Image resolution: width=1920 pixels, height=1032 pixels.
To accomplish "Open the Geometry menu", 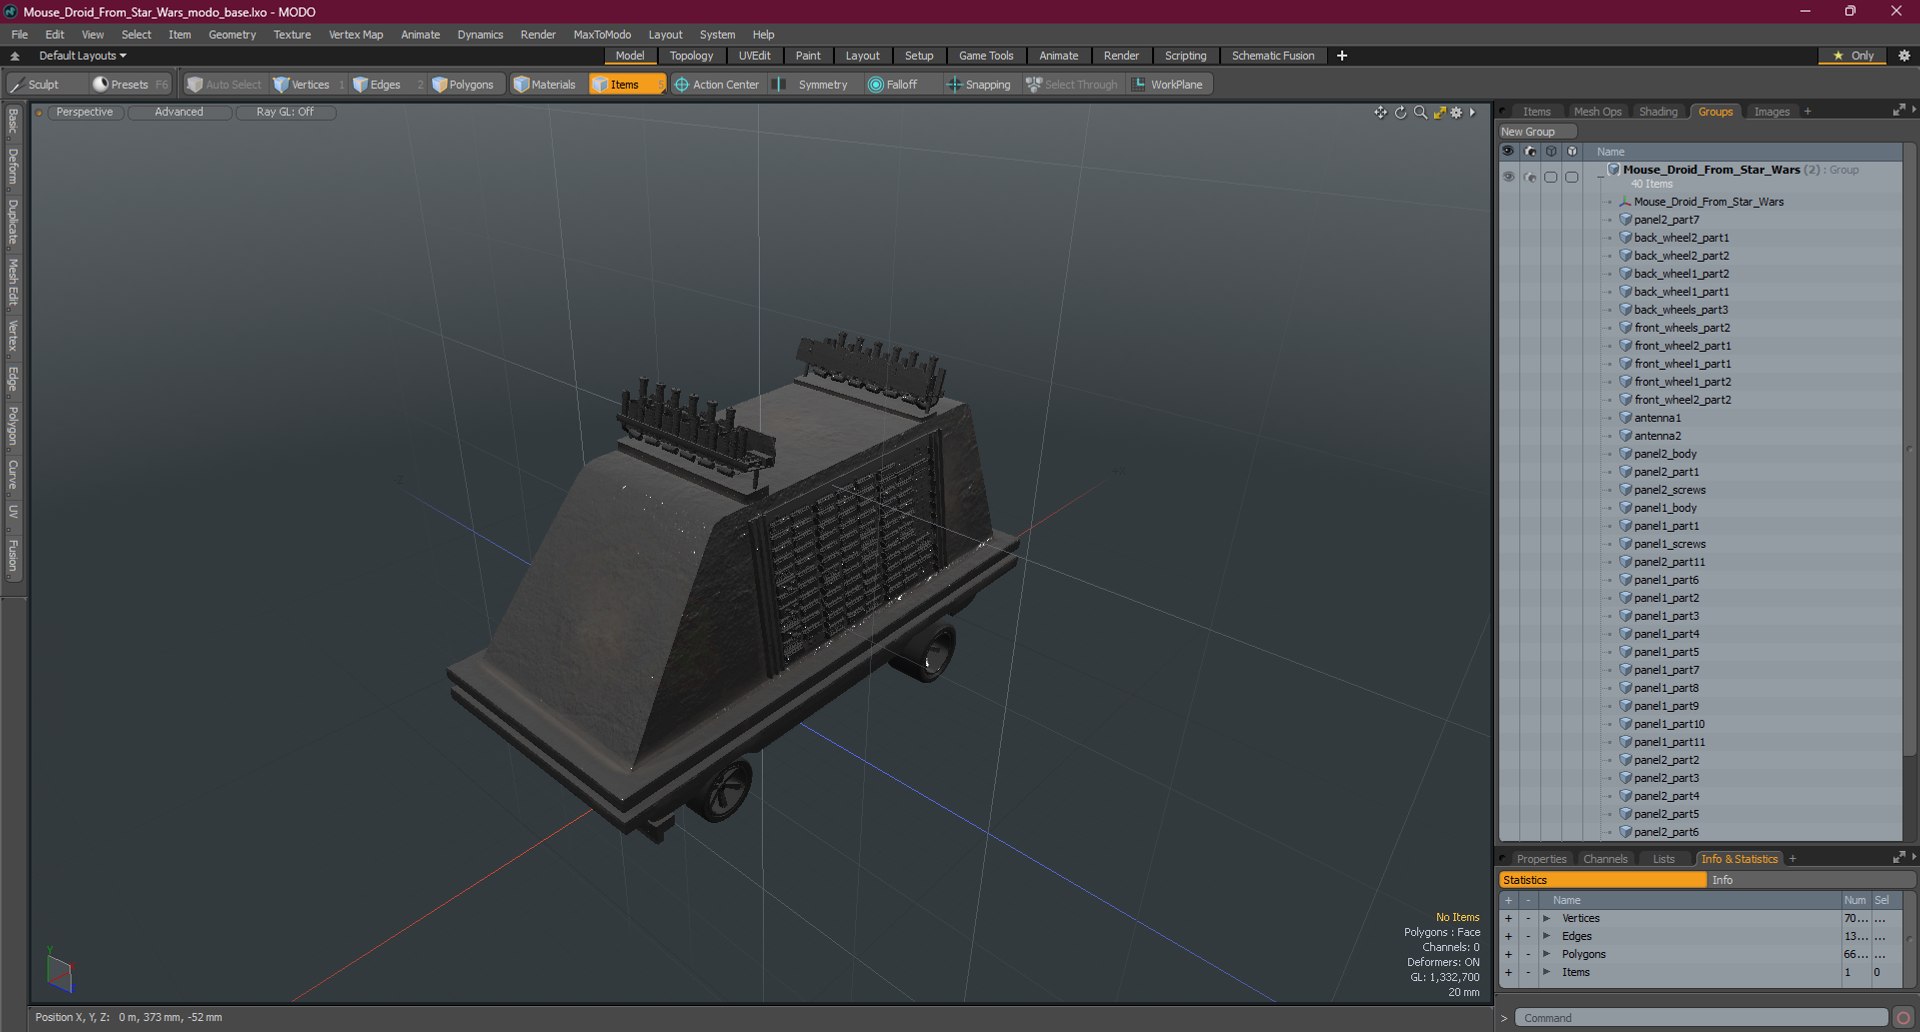I will point(232,34).
